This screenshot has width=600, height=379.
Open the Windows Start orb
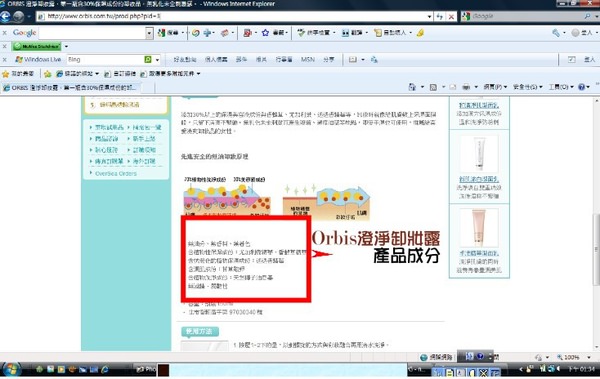point(11,369)
